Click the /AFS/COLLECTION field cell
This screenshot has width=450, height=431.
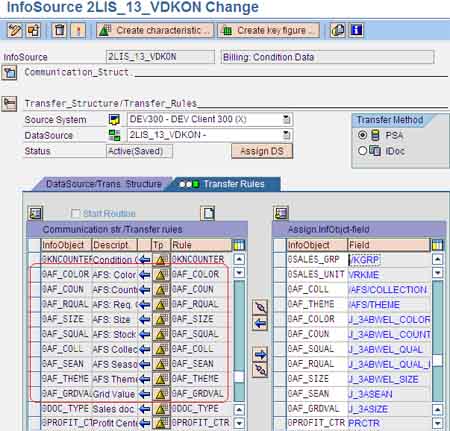point(389,290)
